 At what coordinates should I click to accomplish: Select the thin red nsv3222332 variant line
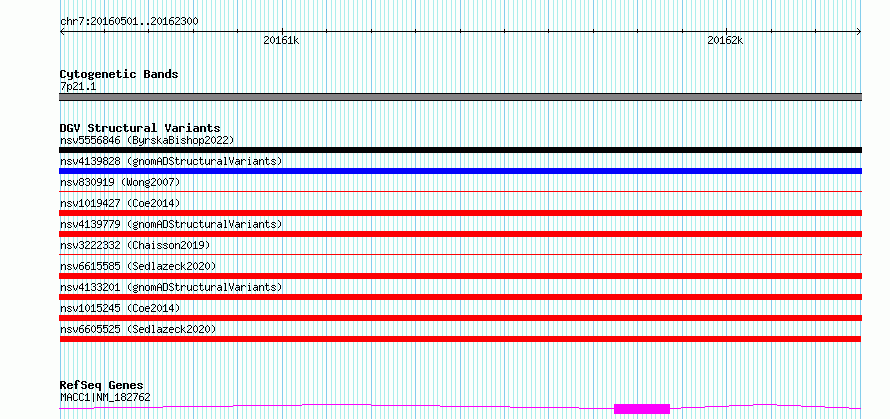tap(460, 255)
